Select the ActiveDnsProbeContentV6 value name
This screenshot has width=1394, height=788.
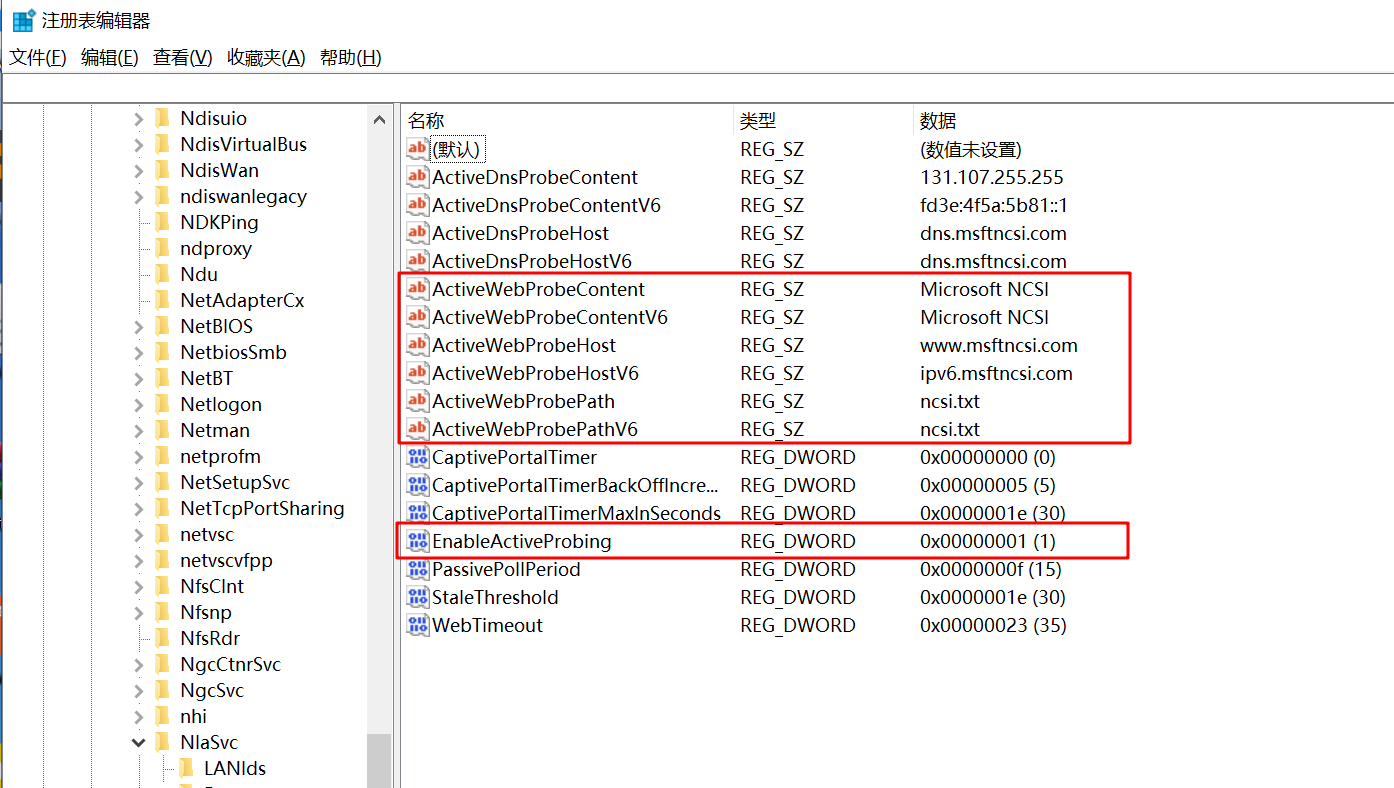546,206
